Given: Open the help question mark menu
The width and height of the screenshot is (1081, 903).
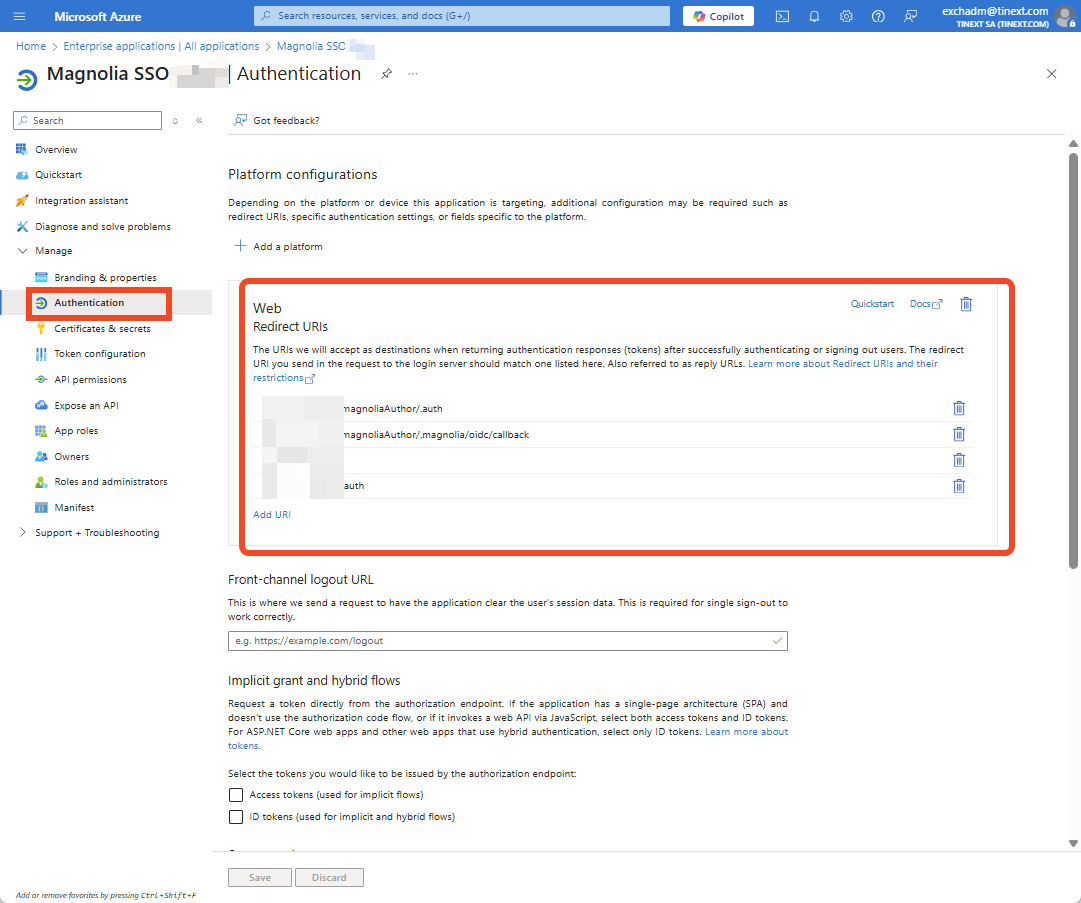Looking at the screenshot, I should coord(878,16).
